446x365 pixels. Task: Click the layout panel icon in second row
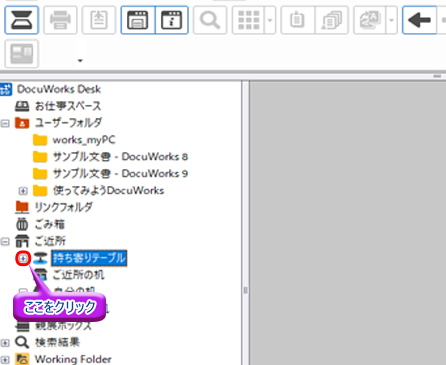coord(22,54)
